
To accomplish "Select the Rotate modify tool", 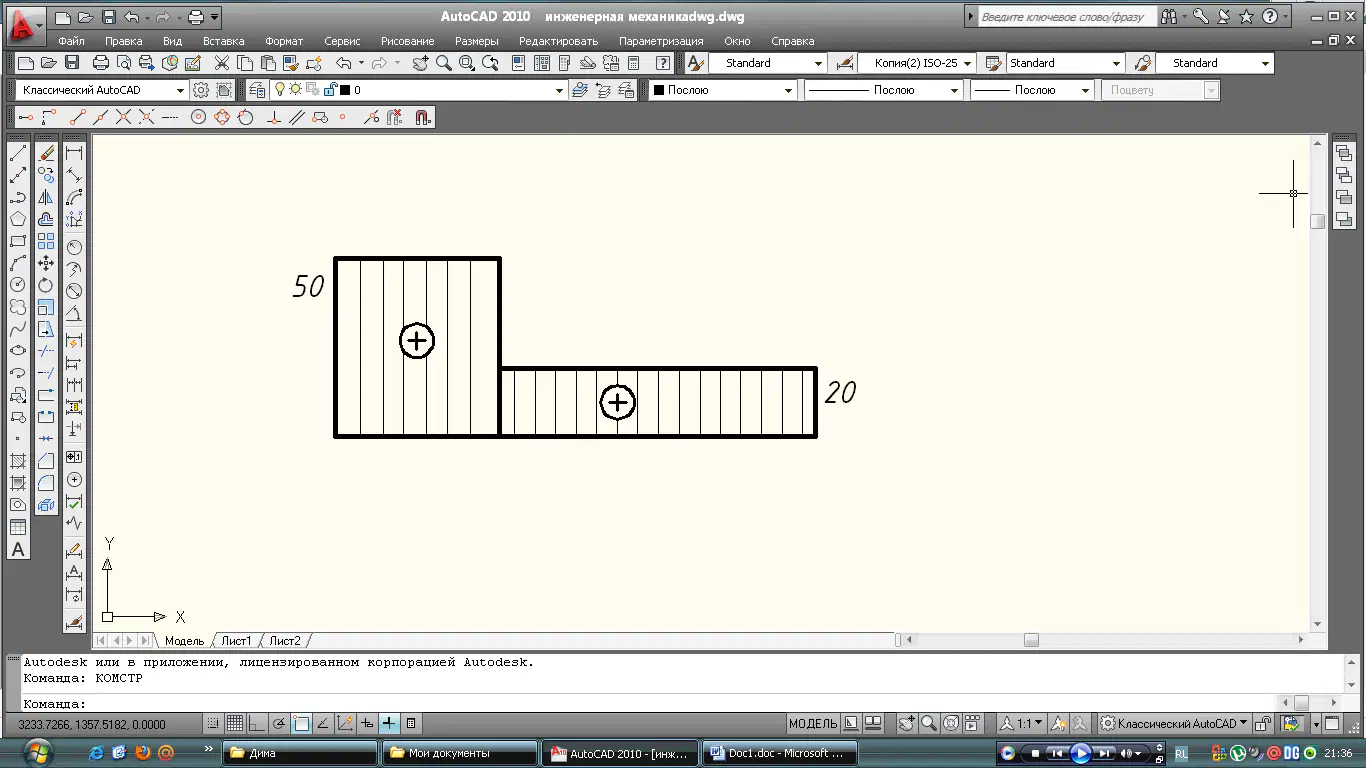I will point(46,285).
